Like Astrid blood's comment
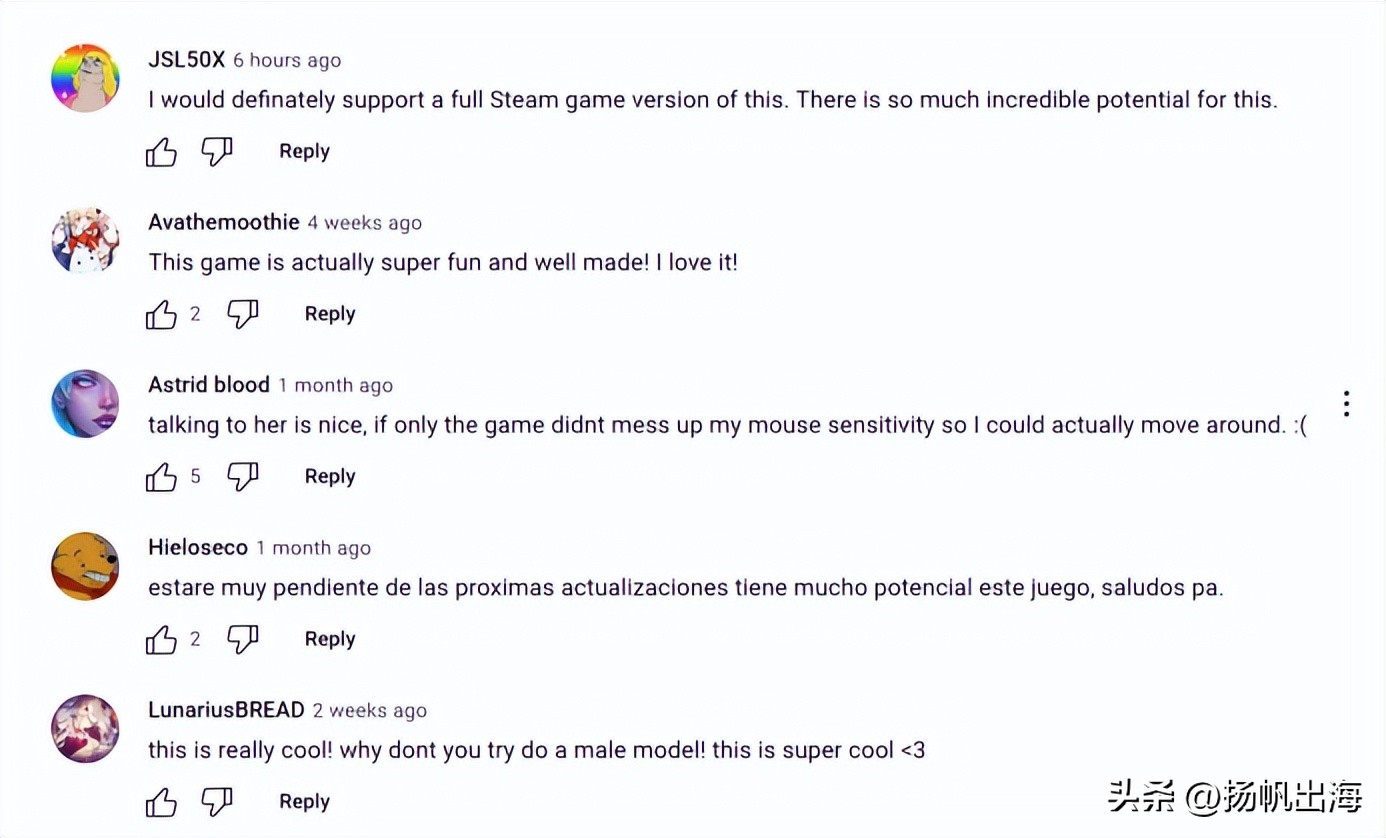The width and height of the screenshot is (1386, 838). point(161,478)
